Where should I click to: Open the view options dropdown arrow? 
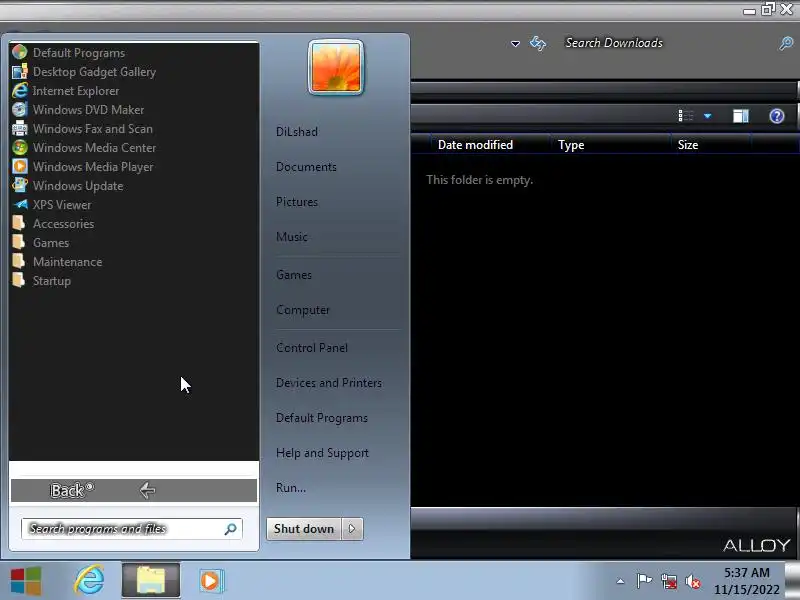(708, 116)
